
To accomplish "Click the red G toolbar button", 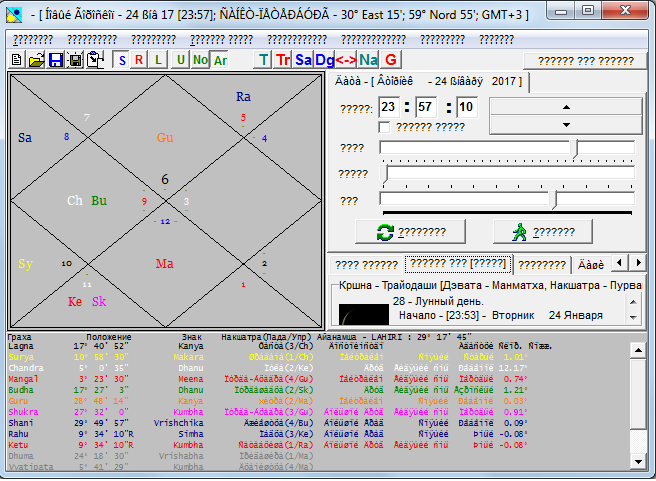I will pyautogui.click(x=391, y=60).
